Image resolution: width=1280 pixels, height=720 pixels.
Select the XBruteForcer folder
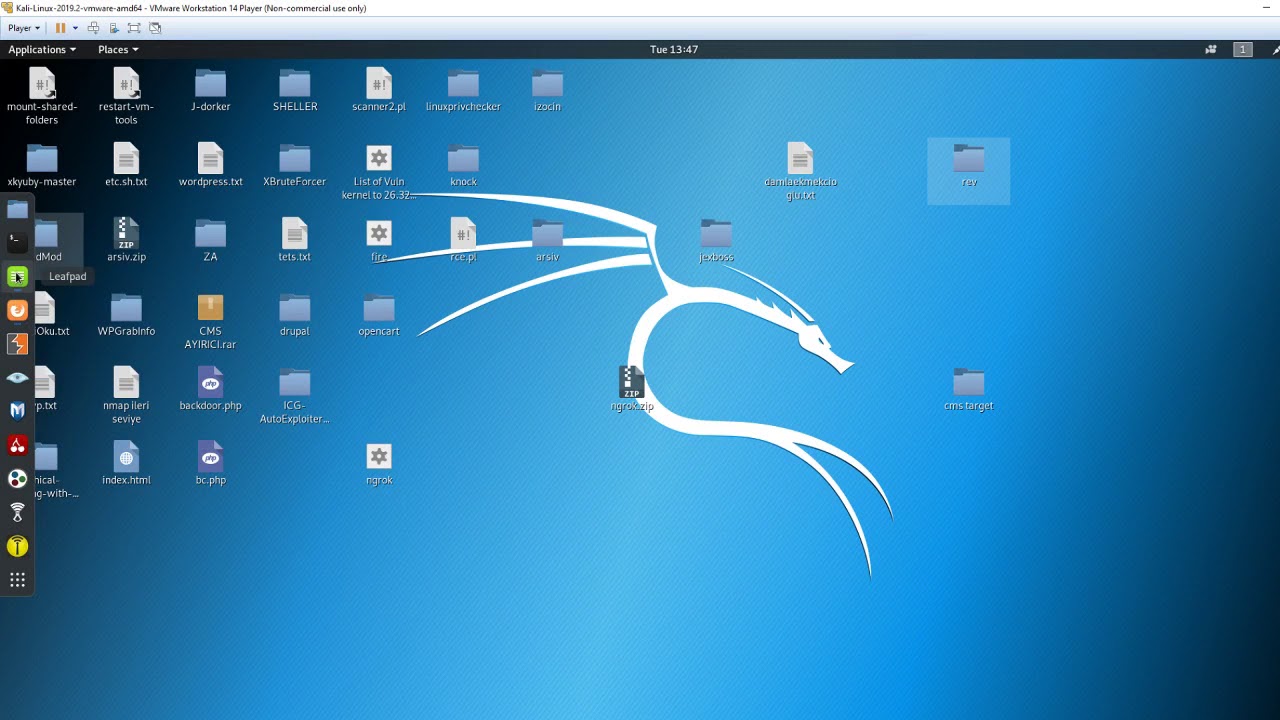(295, 166)
